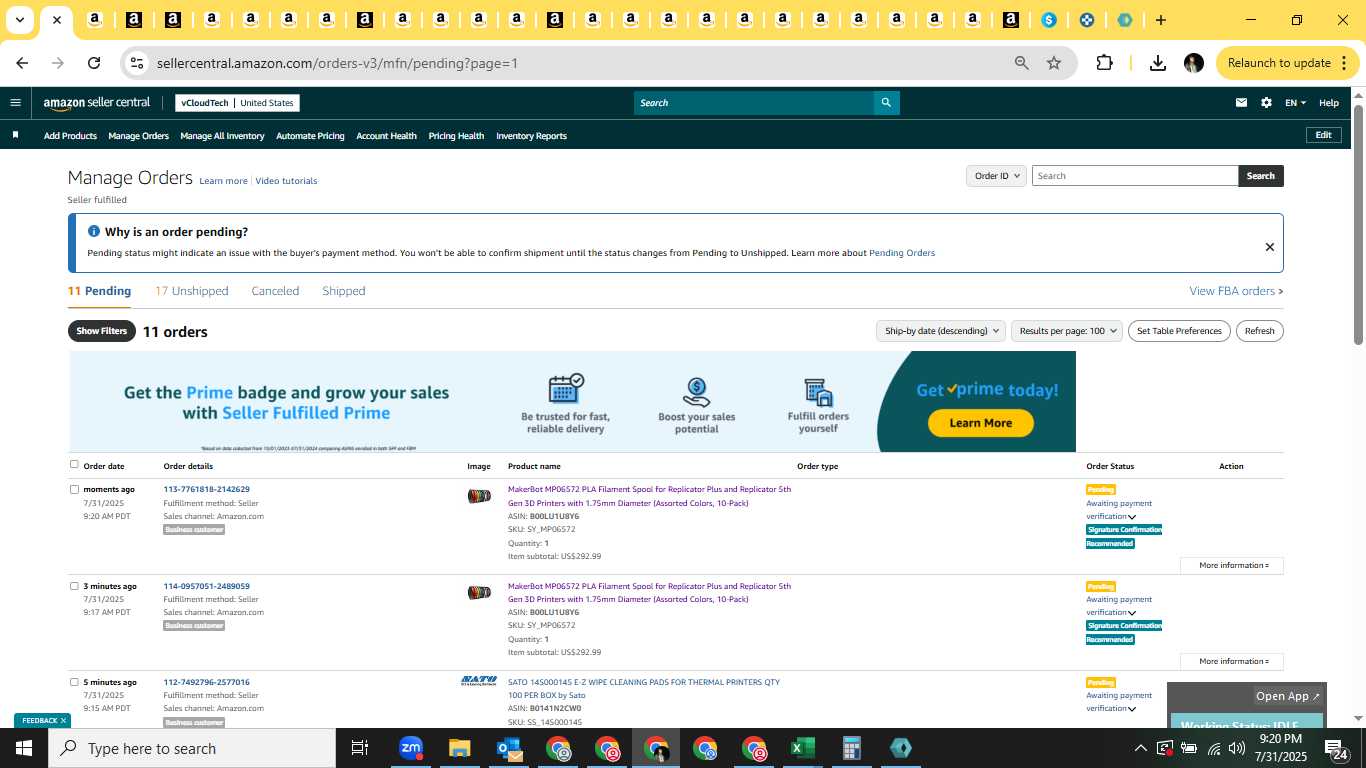Open the tab search dropdown arrow
The height and width of the screenshot is (768, 1366).
tap(19, 20)
